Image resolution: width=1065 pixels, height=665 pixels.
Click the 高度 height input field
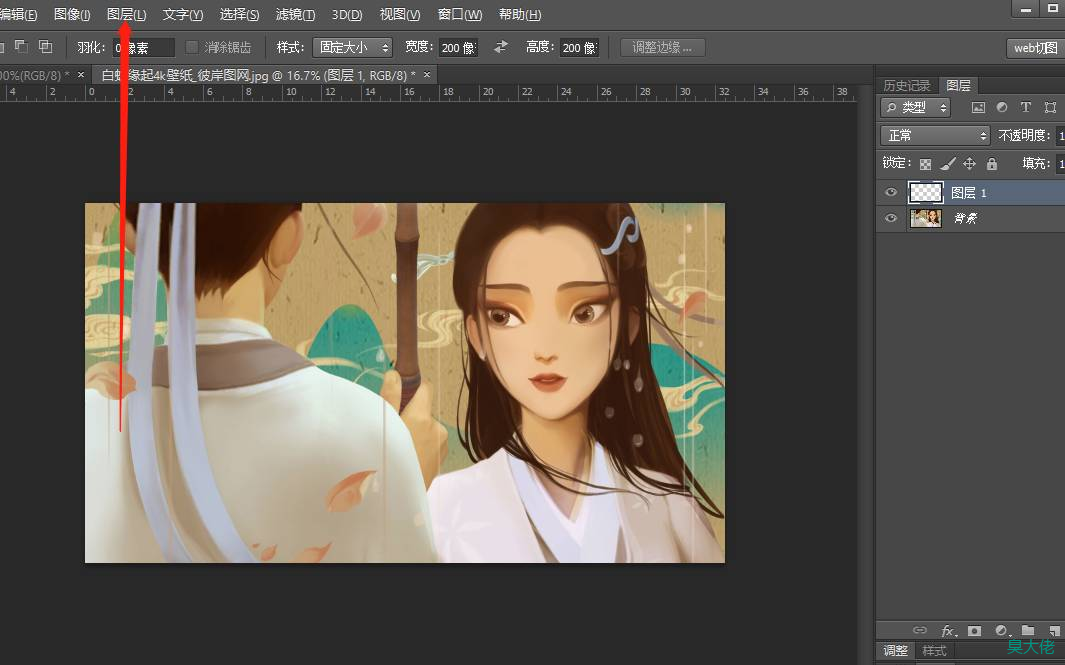(x=579, y=48)
